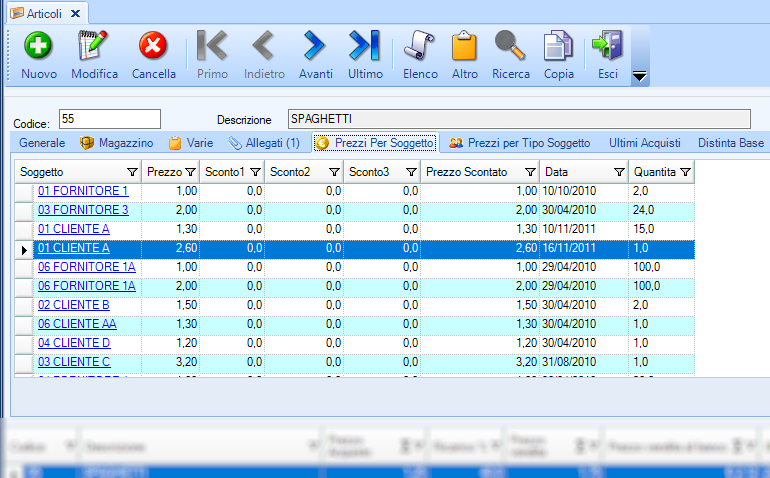Open the Prezzo column filter
770x478 pixels.
(x=190, y=172)
